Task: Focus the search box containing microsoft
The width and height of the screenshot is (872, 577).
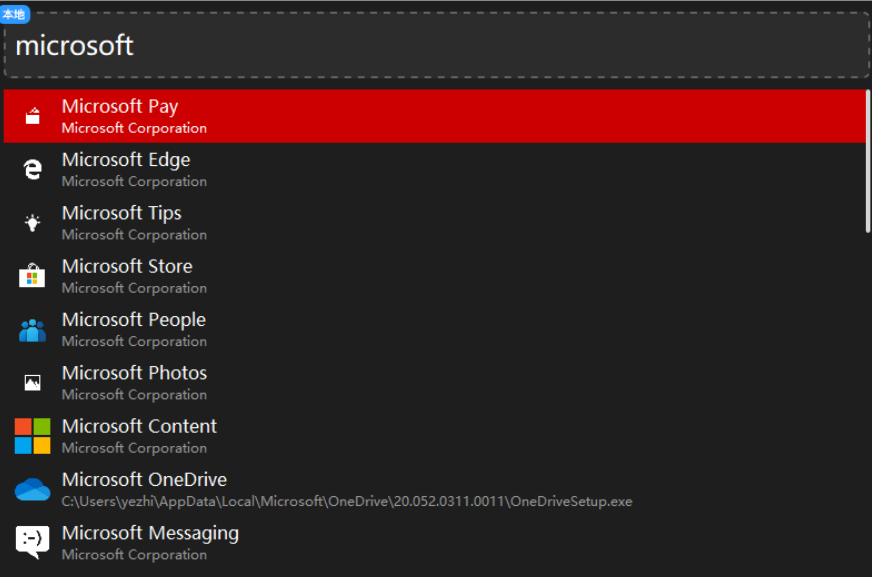Action: (437, 45)
